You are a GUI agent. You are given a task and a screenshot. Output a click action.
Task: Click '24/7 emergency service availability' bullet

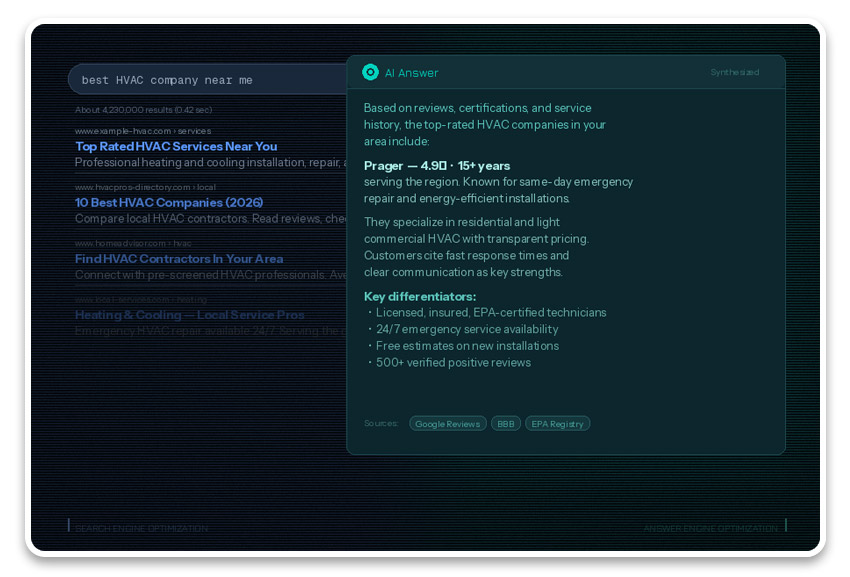[467, 329]
